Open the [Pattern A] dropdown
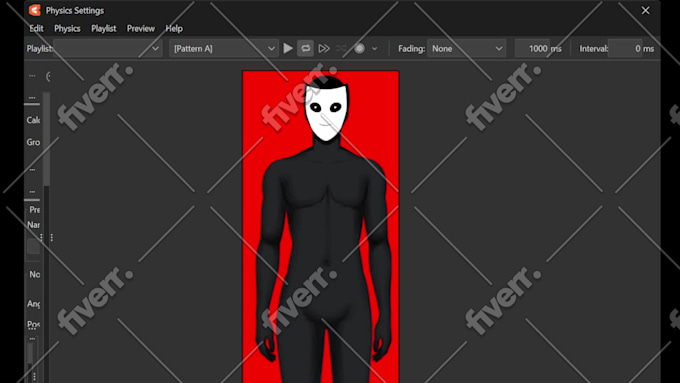 point(224,49)
